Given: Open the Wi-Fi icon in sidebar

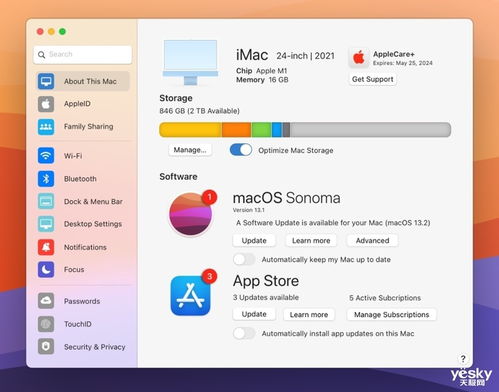Looking at the screenshot, I should pyautogui.click(x=46, y=156).
